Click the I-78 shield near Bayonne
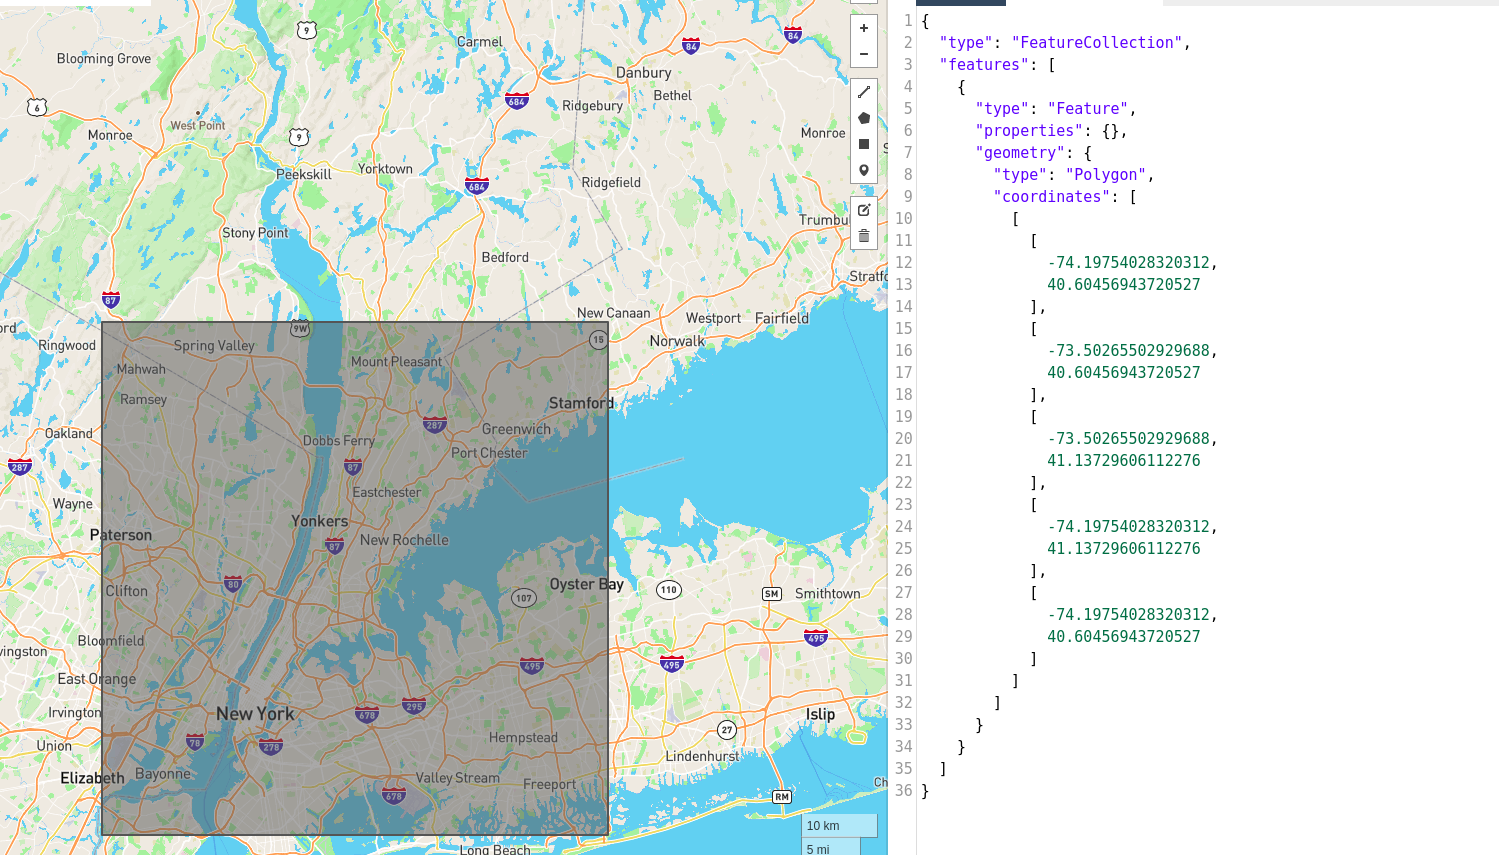 click(x=195, y=741)
